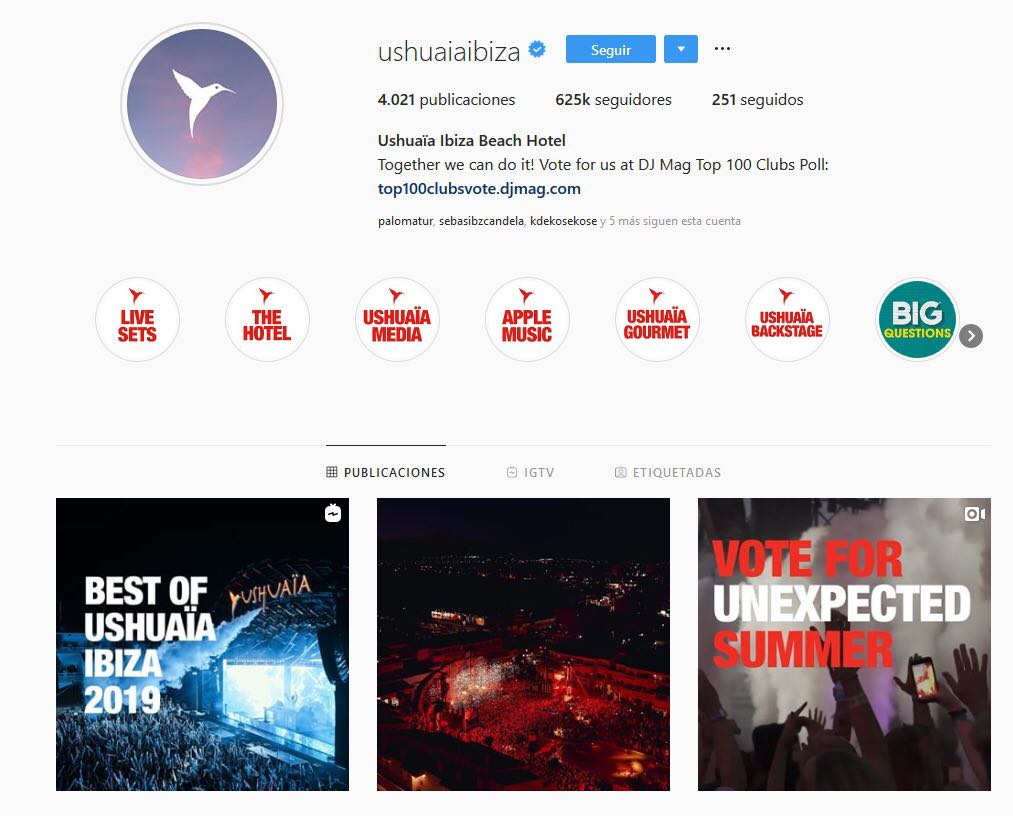
Task: Switch to the Etiquetadas tab
Action: [x=668, y=472]
